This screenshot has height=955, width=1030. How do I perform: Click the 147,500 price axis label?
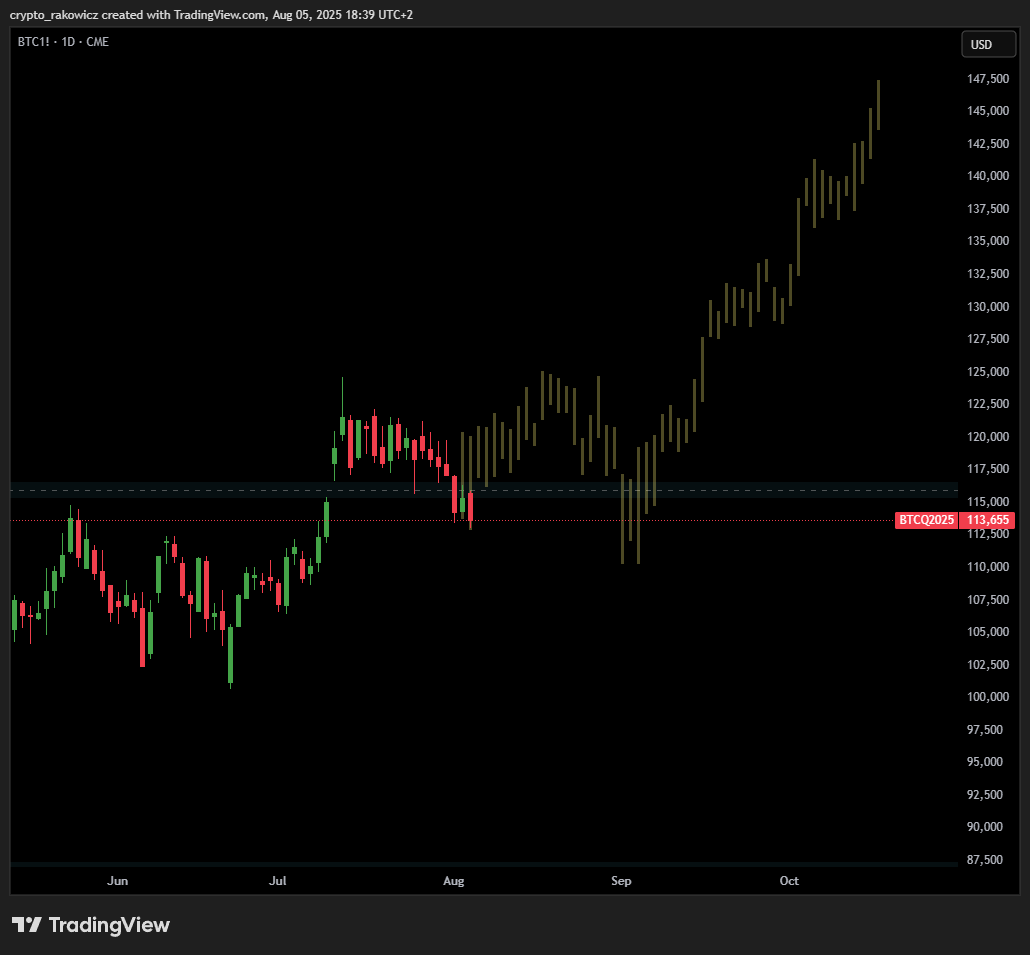(x=988, y=79)
